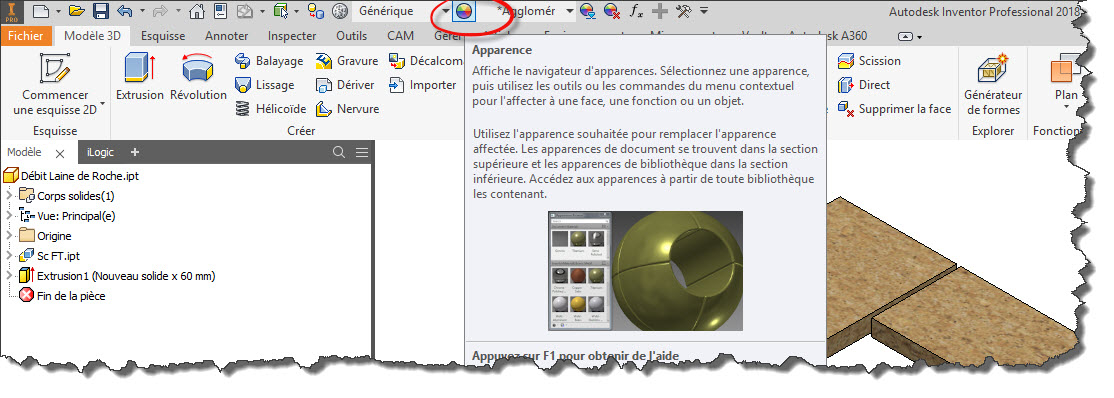This screenshot has width=1114, height=398.
Task: Select the Lissage loft tool
Action: (264, 85)
